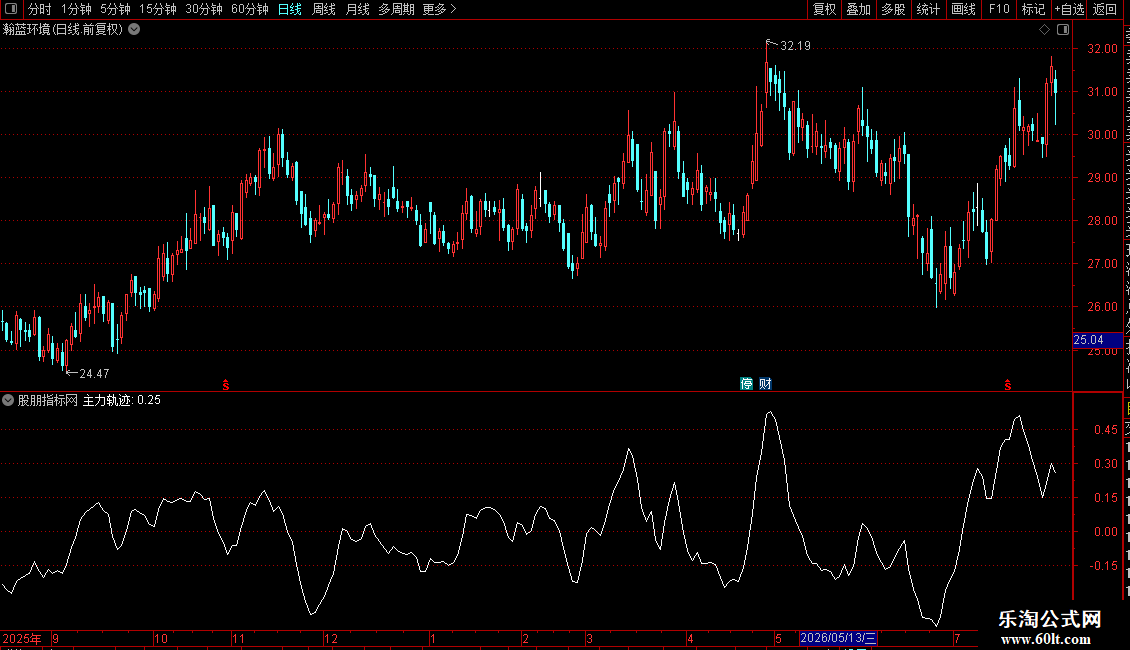Image resolution: width=1130 pixels, height=650 pixels.
Task: Select the 5分钟 period tab
Action: (x=115, y=9)
